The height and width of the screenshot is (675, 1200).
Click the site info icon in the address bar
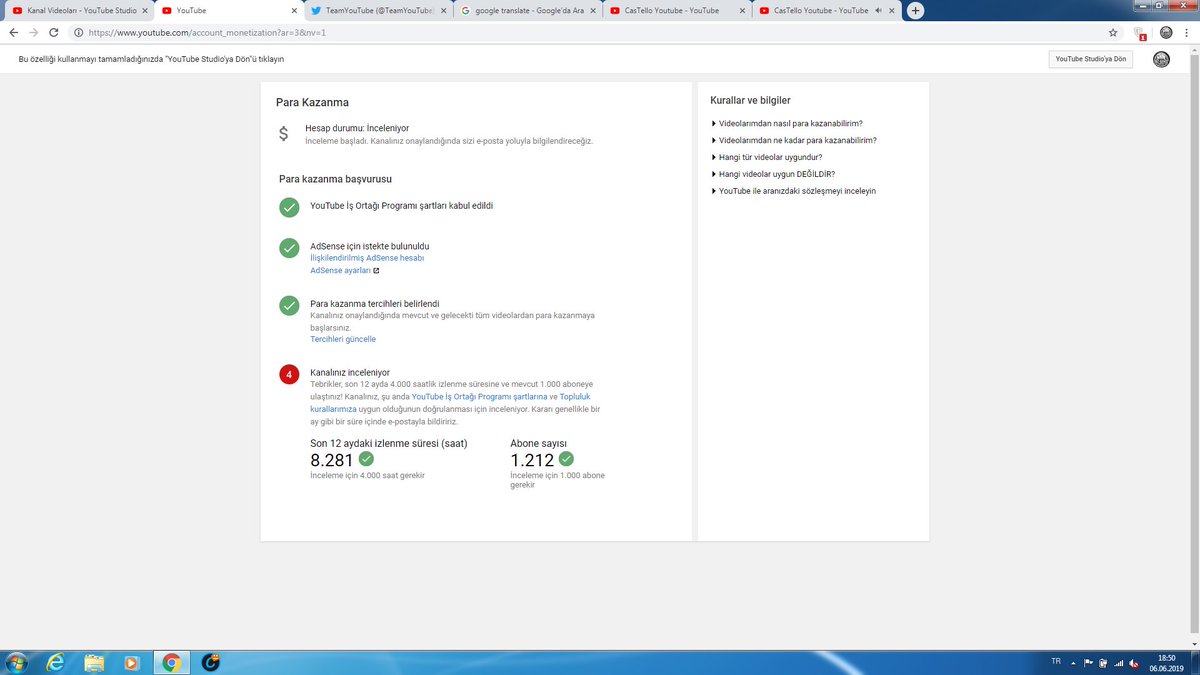pyautogui.click(x=78, y=32)
